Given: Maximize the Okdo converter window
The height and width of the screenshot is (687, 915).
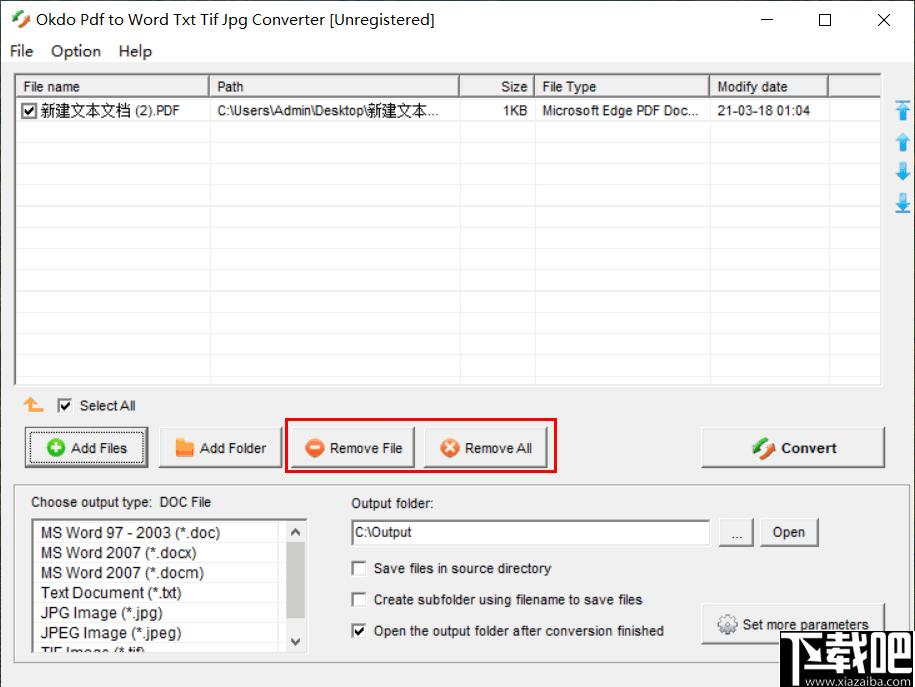Looking at the screenshot, I should point(825,20).
